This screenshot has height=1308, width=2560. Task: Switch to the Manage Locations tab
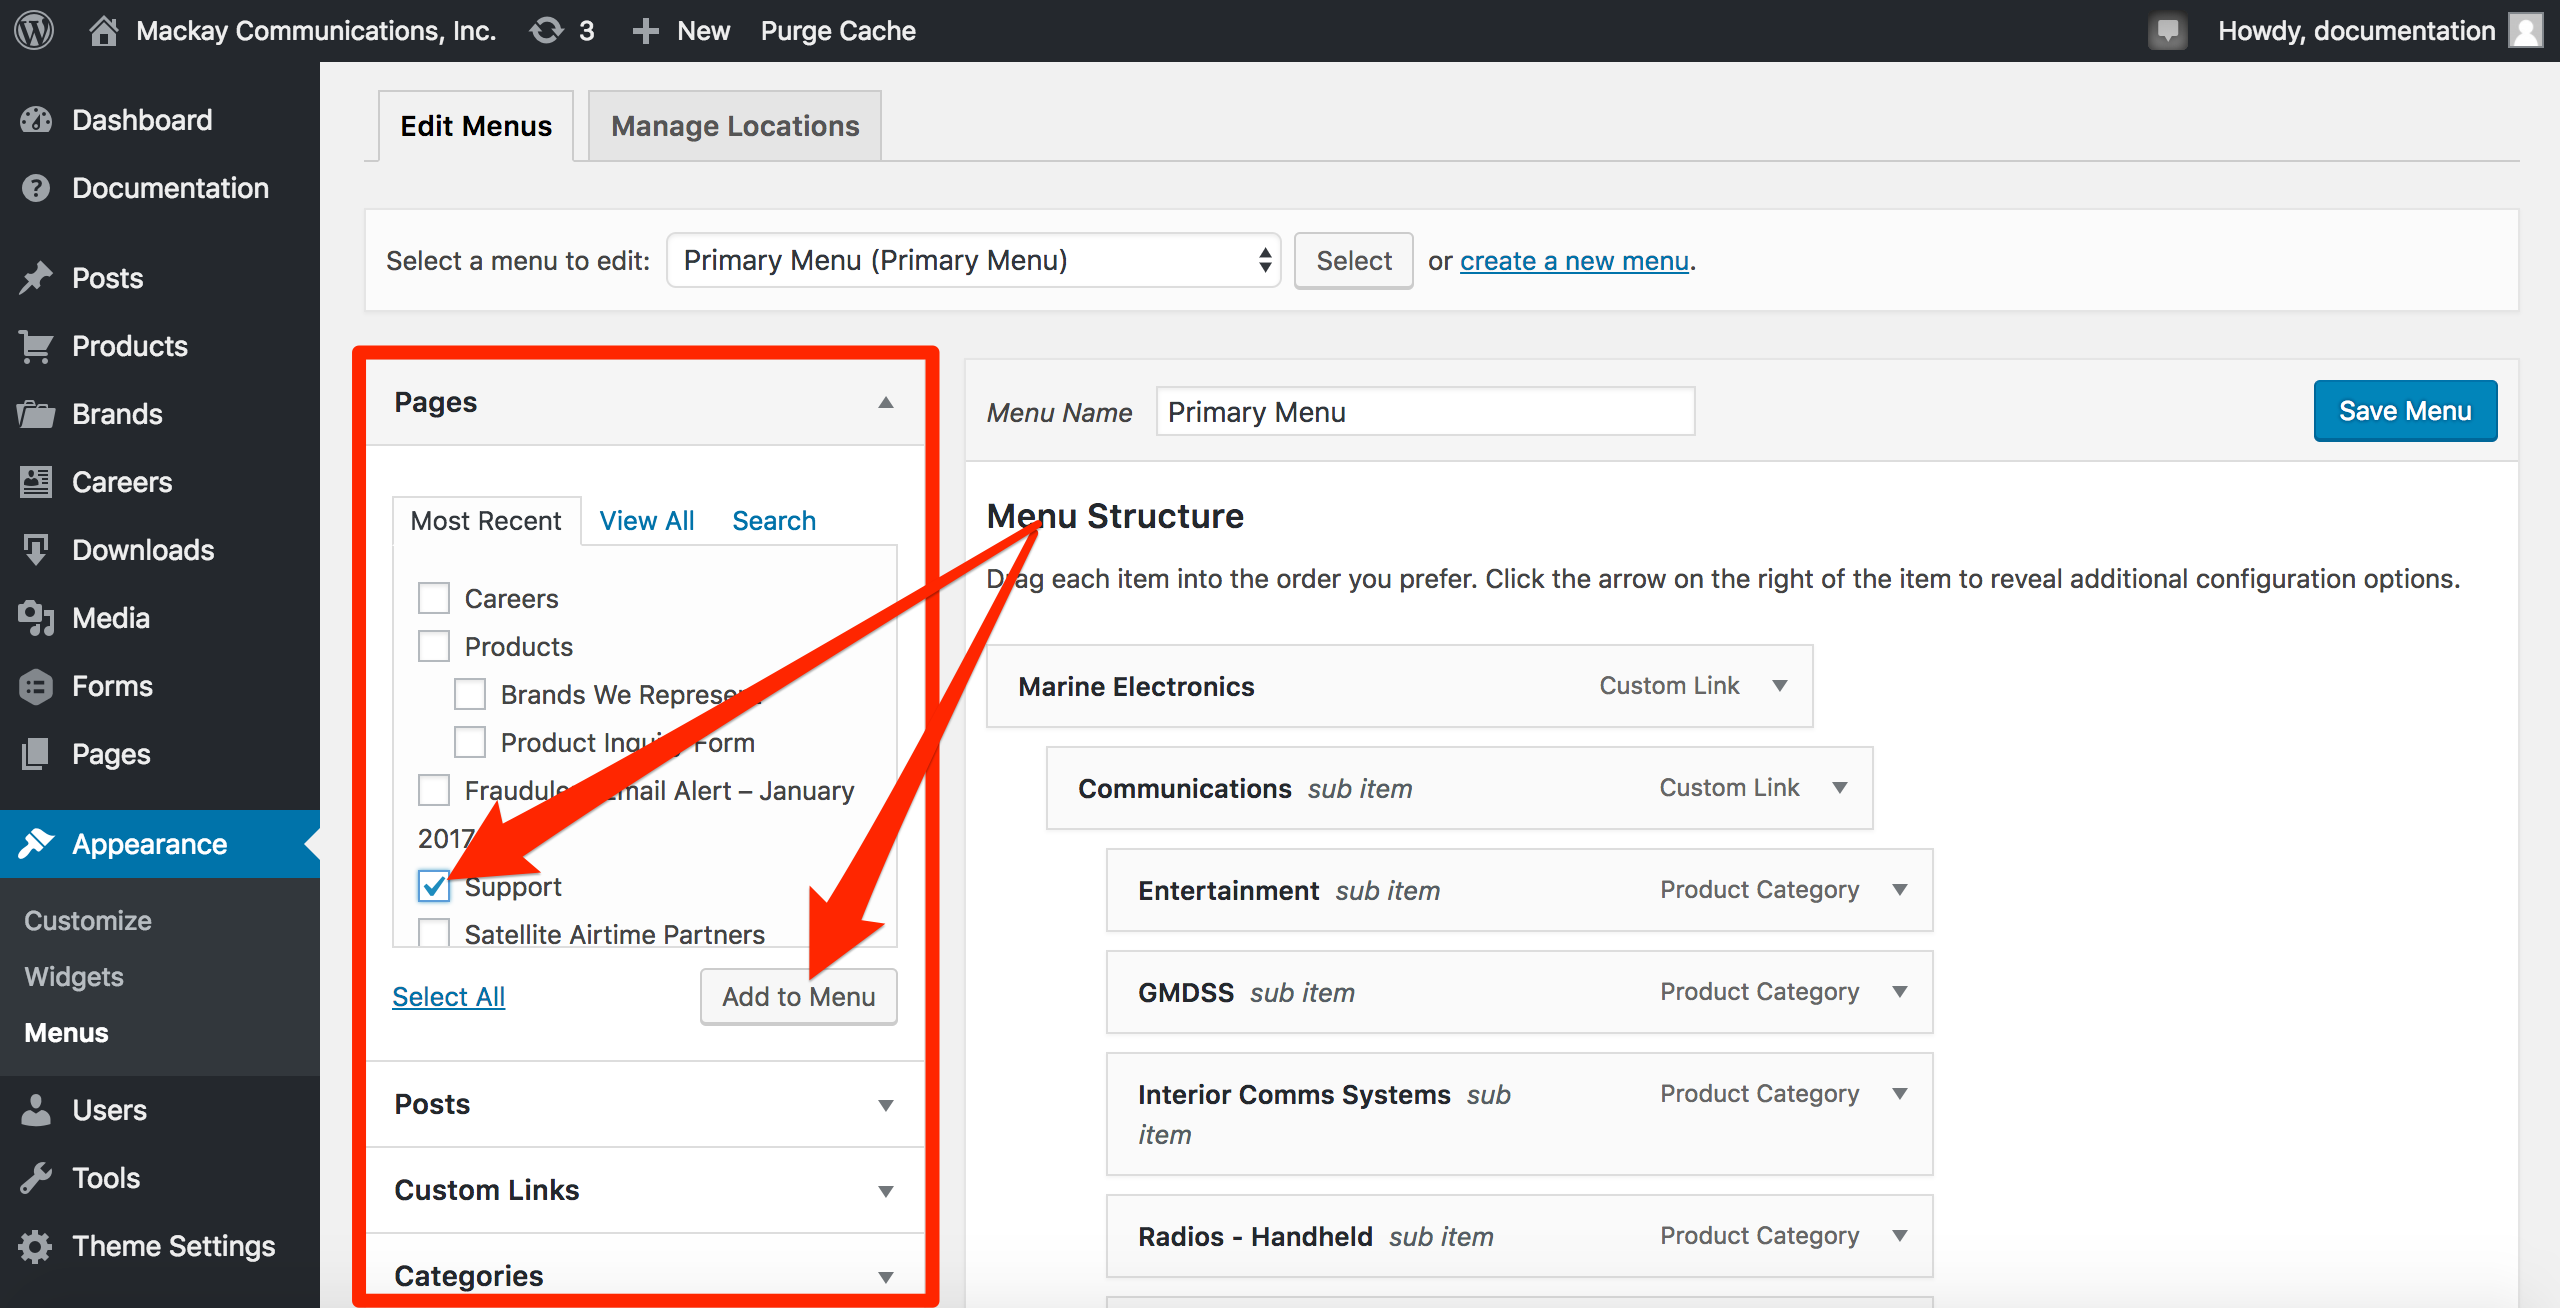coord(735,126)
